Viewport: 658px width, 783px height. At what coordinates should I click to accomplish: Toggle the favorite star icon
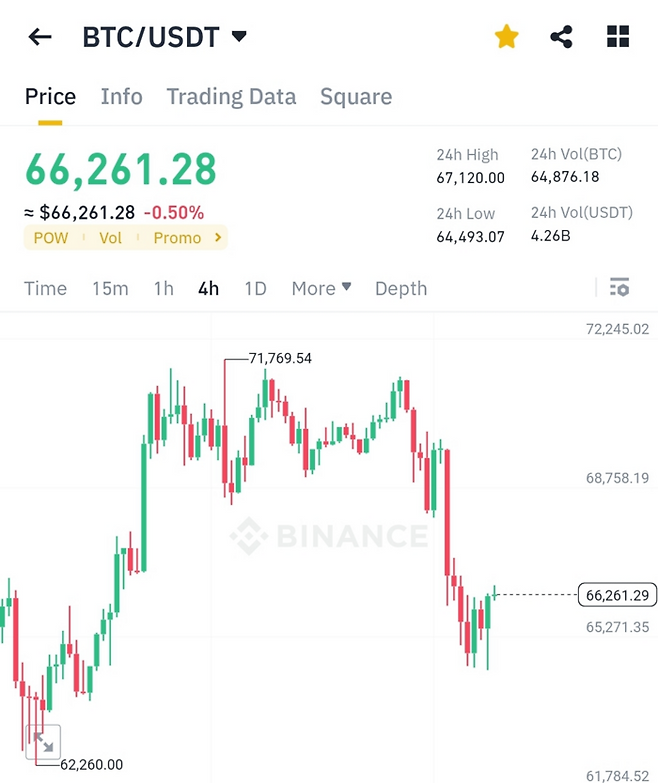(x=507, y=38)
